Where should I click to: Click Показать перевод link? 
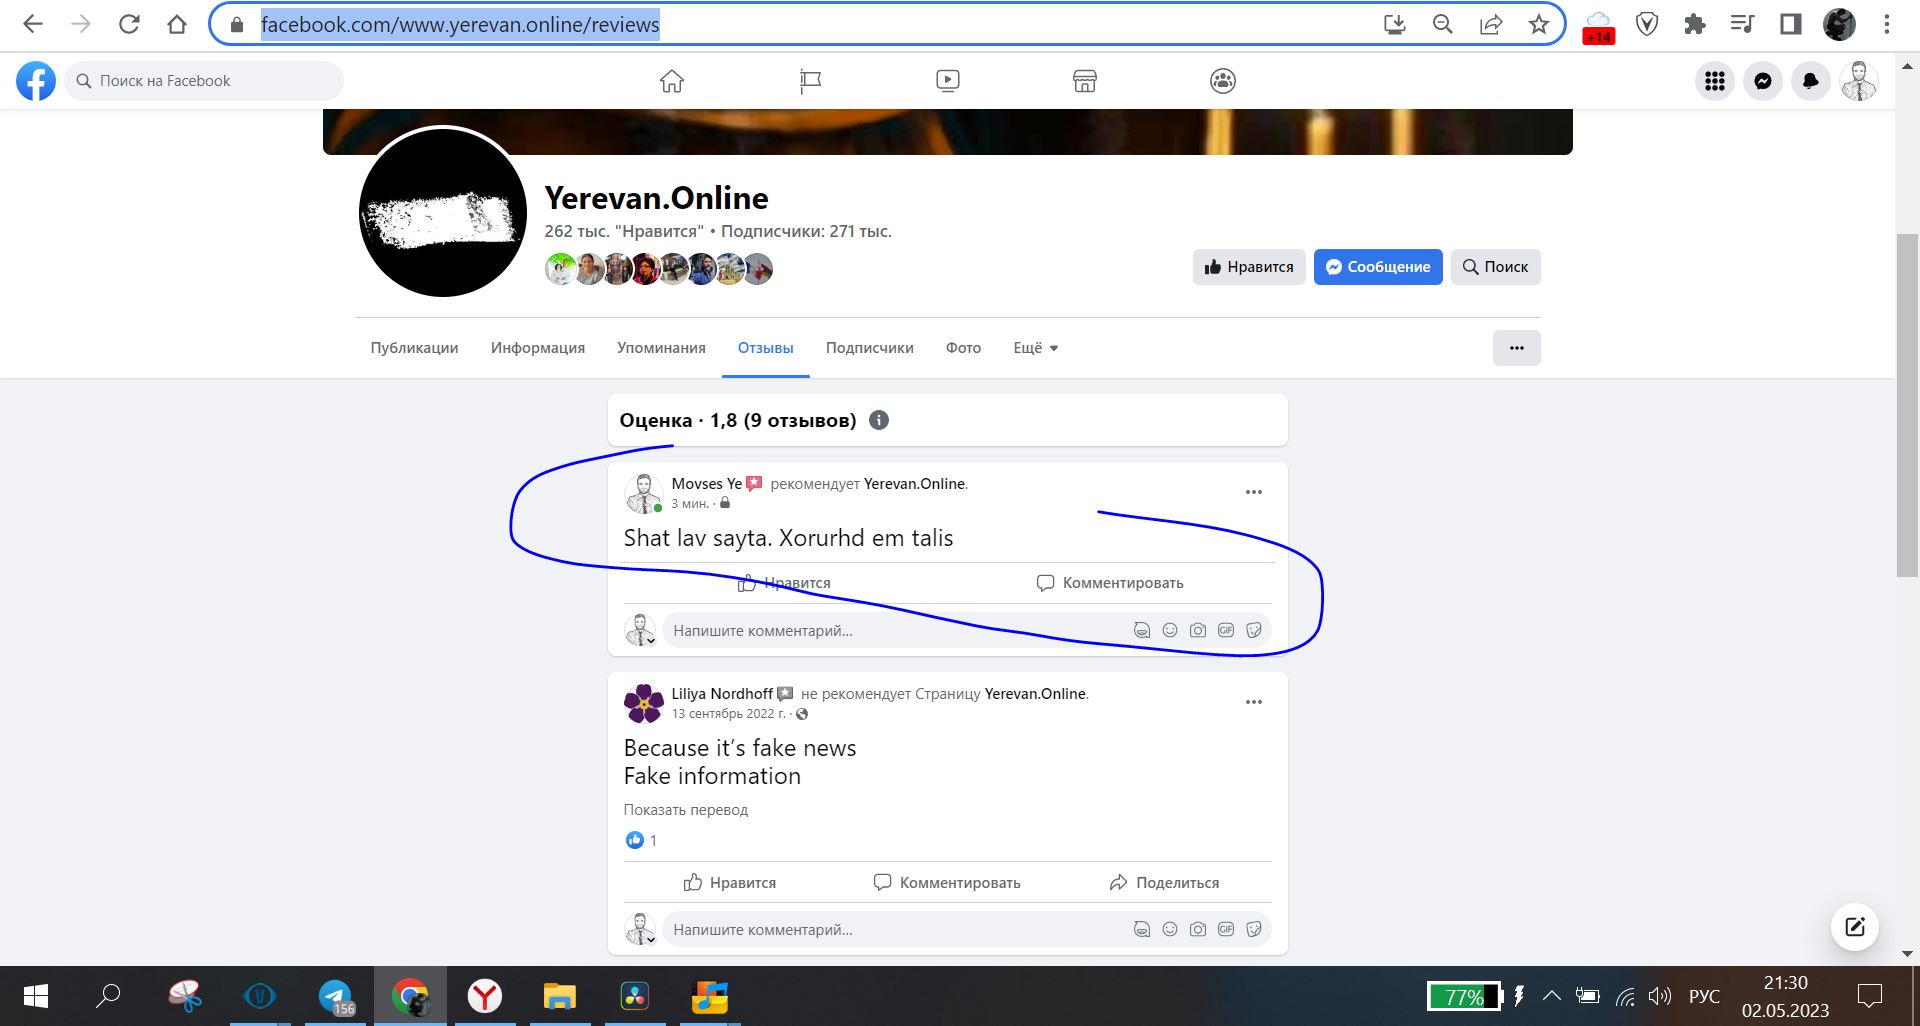point(686,810)
